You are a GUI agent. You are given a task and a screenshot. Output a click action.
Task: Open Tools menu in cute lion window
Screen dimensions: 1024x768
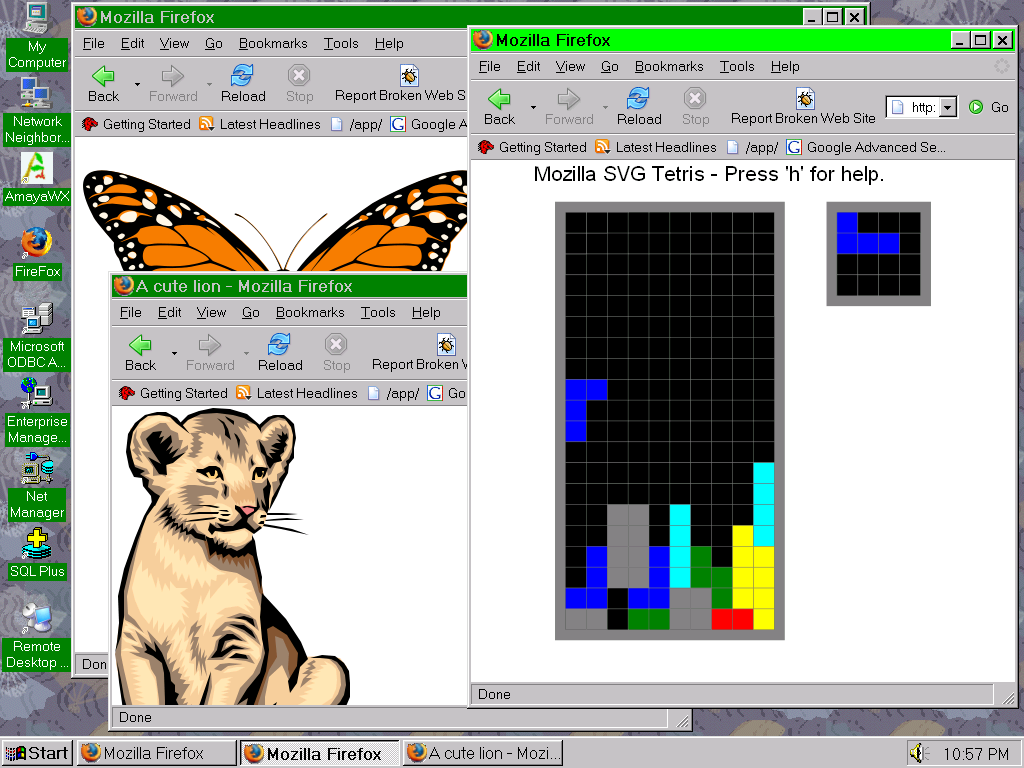[x=378, y=312]
